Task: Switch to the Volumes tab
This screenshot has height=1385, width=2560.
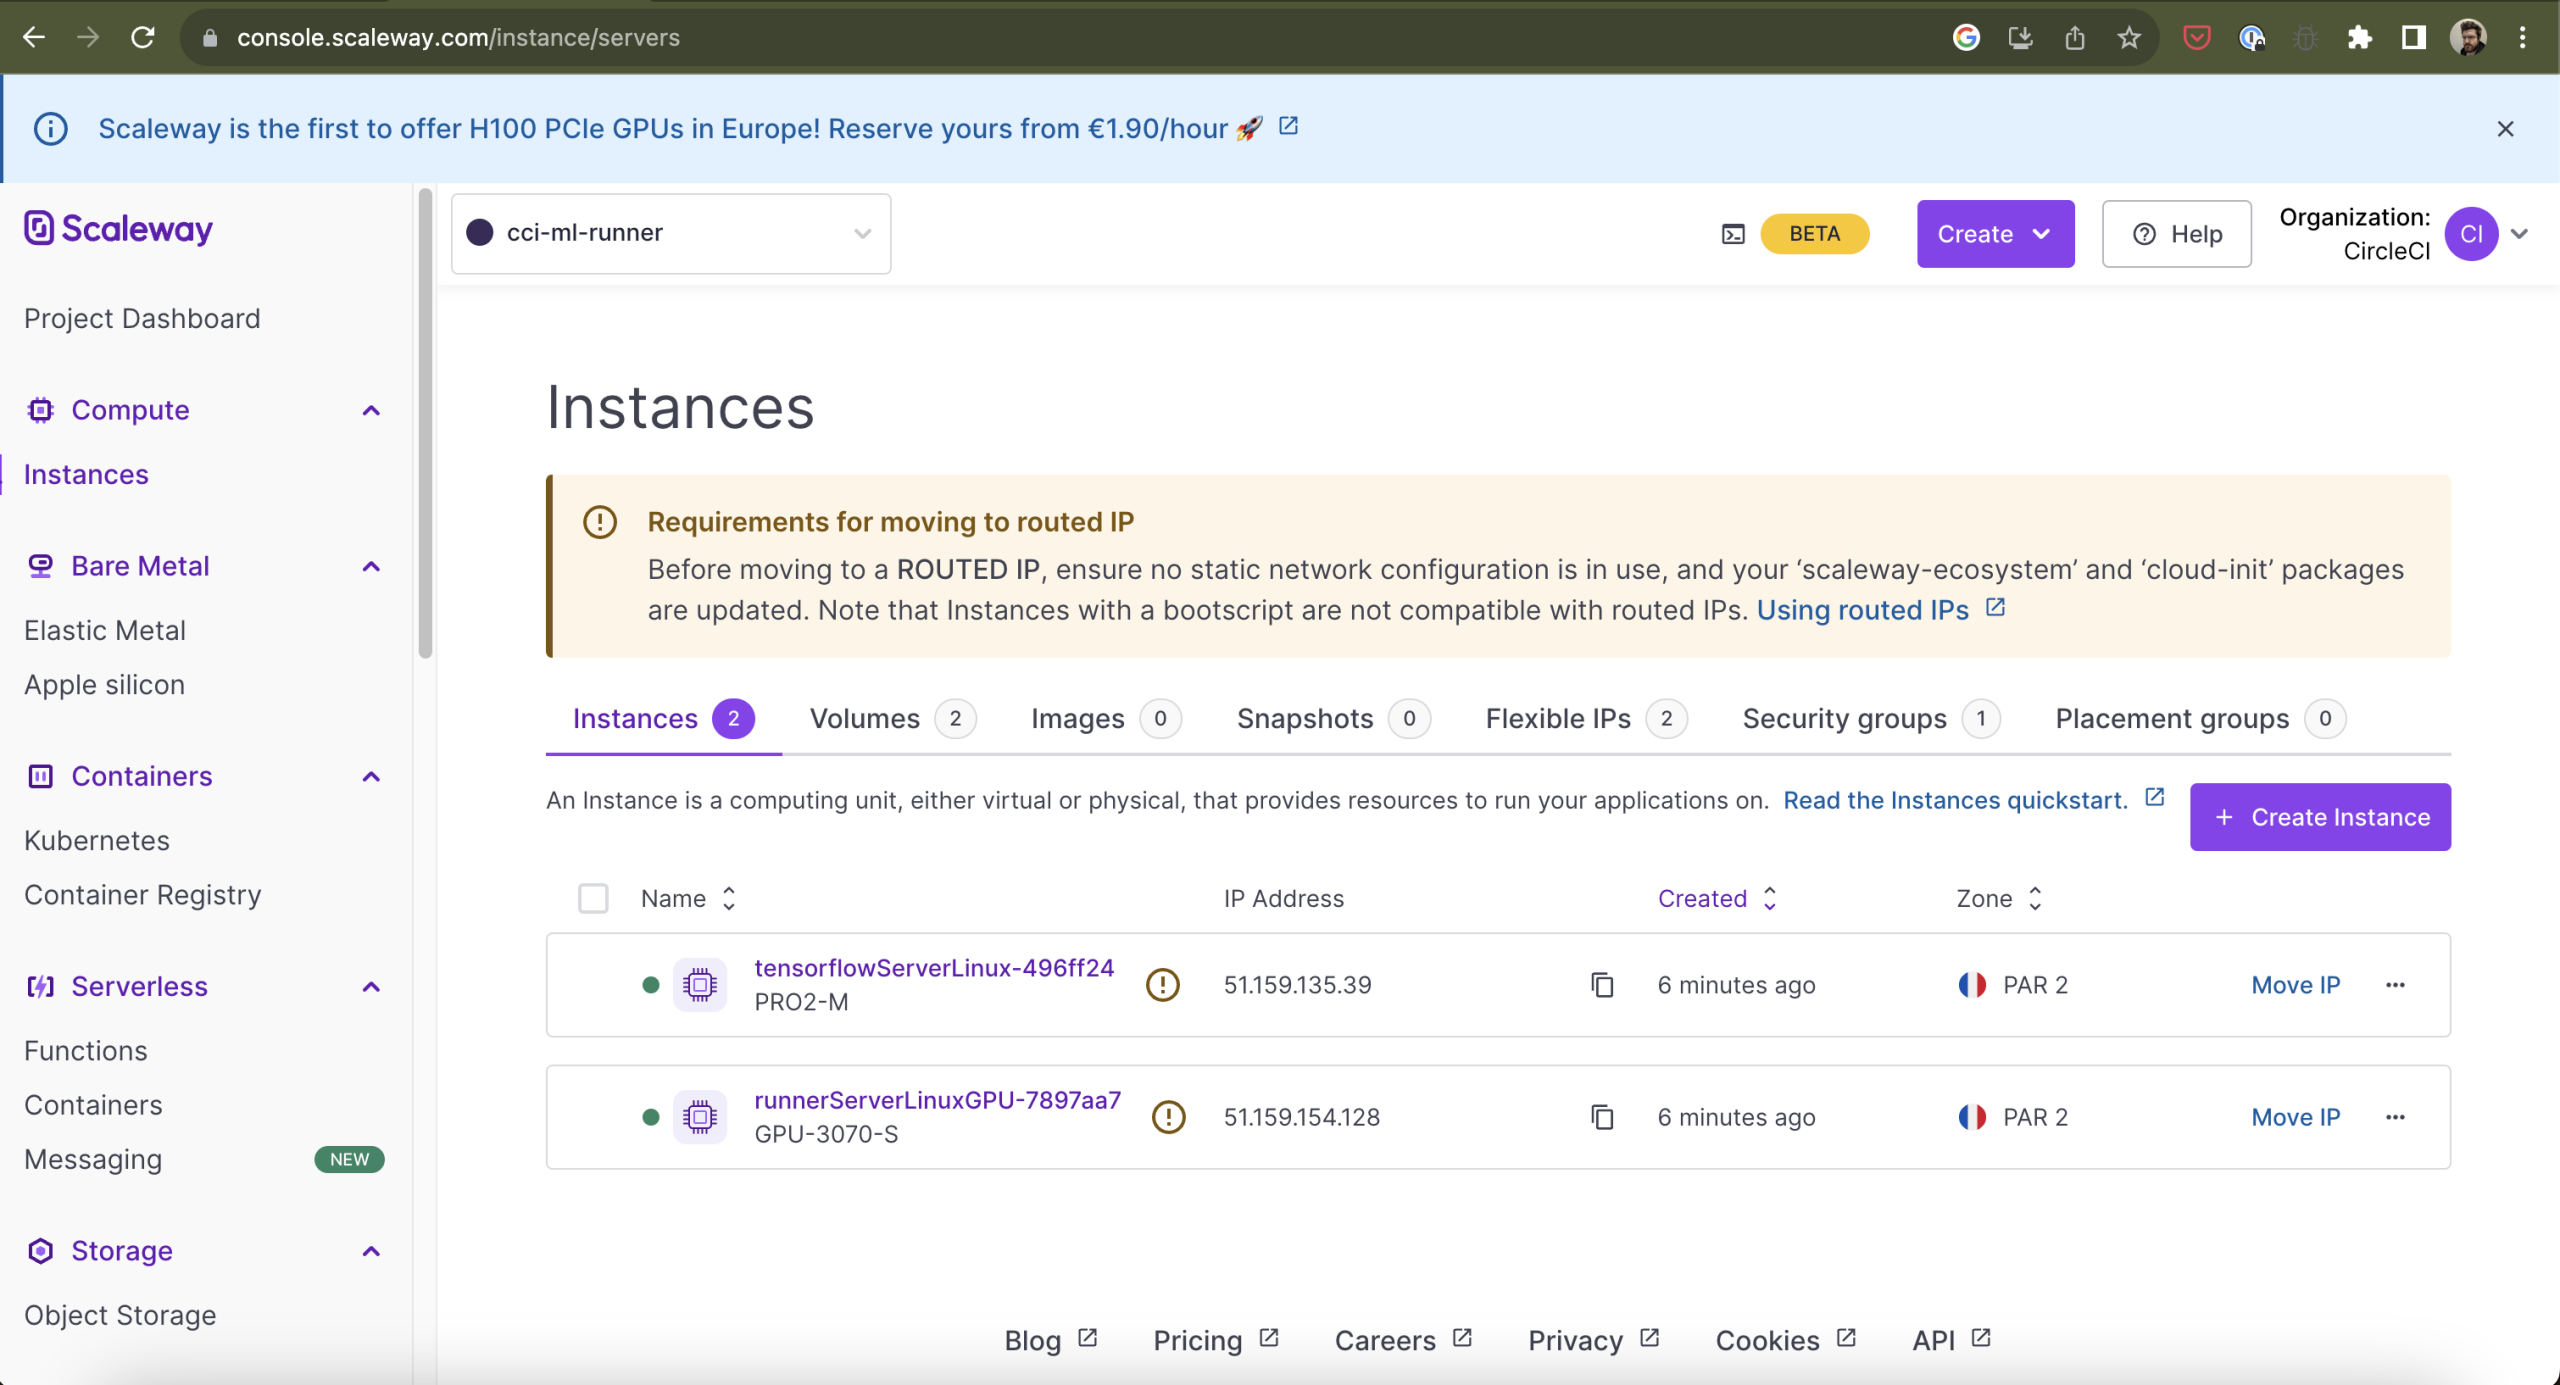Action: coord(892,718)
